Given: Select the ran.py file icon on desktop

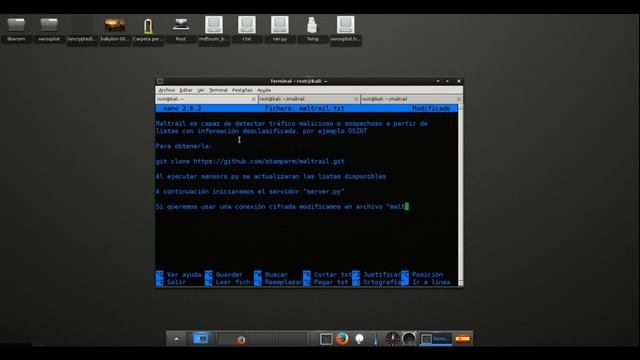Looking at the screenshot, I should pos(280,29).
